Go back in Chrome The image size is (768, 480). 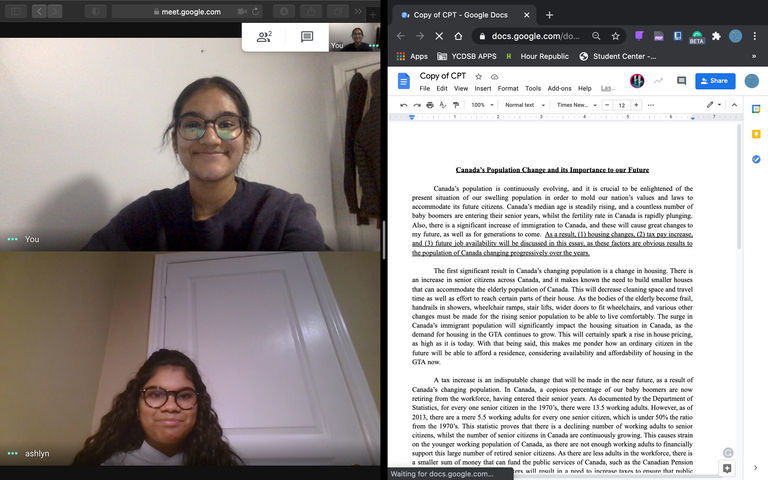pos(401,36)
